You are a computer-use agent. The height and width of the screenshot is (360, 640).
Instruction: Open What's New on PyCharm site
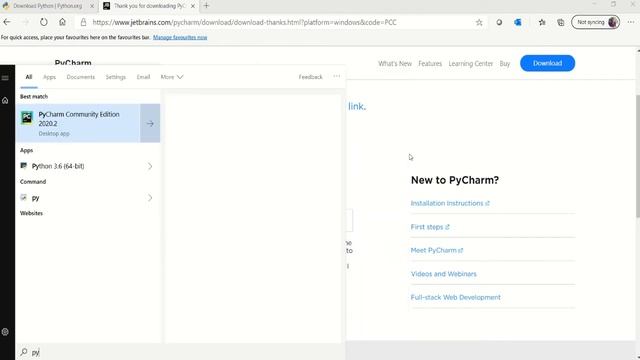coord(395,64)
